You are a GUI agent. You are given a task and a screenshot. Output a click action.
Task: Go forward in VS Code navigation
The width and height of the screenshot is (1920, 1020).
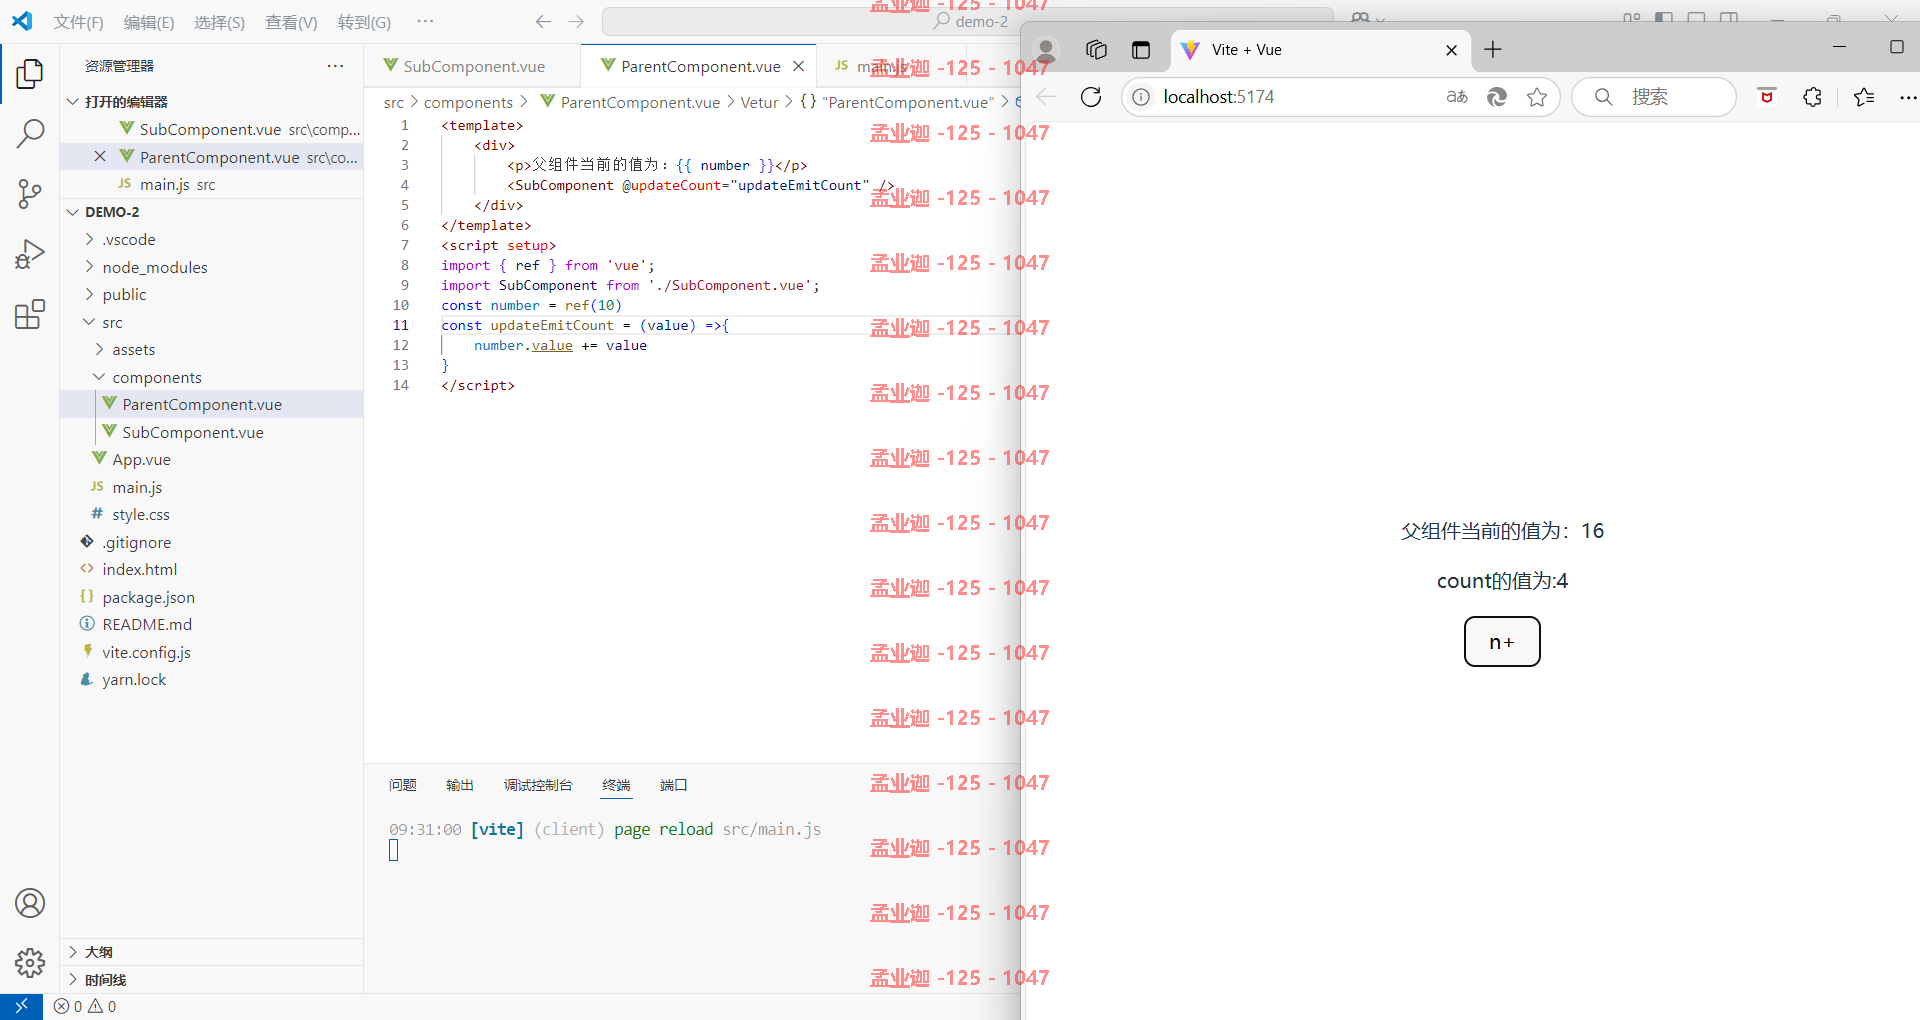[x=576, y=21]
